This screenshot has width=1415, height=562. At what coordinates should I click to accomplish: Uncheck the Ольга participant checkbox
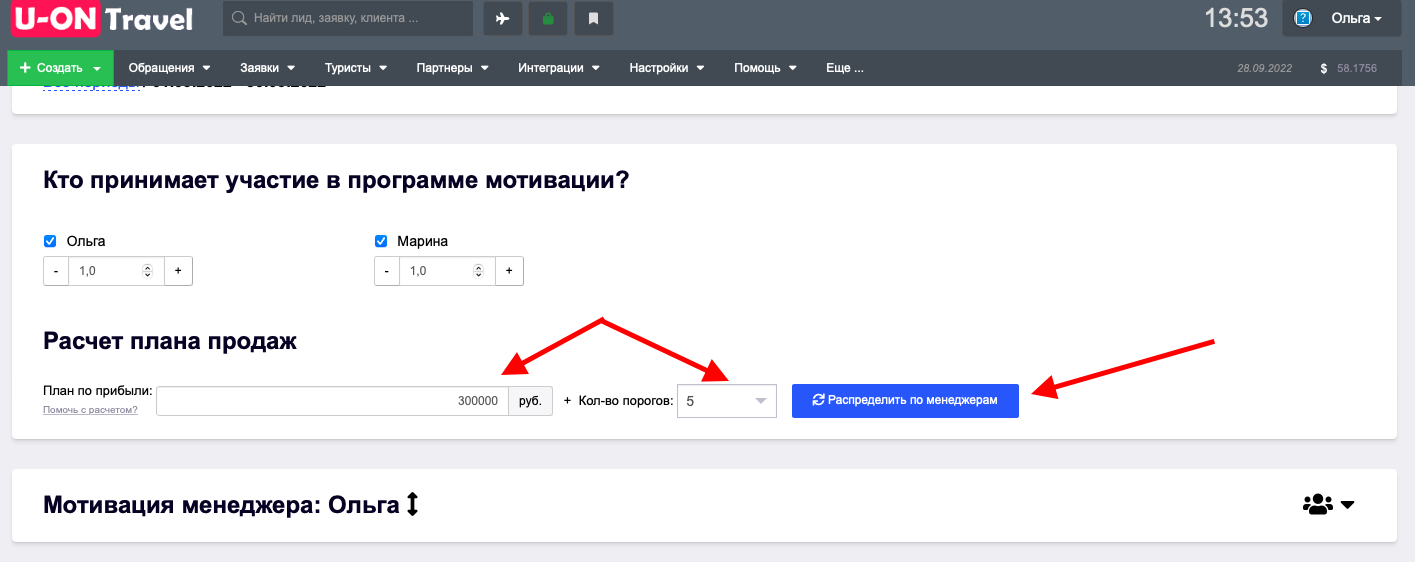pos(50,241)
